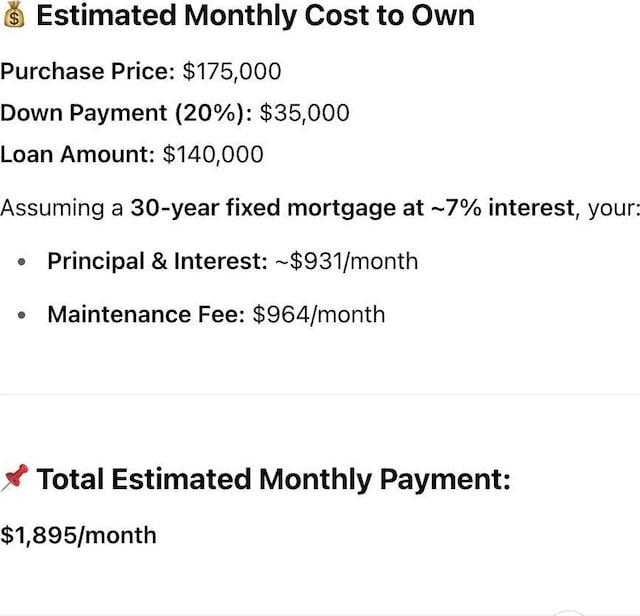Screen dimensions: 640x616
Task: Click the Maintenance Fee bullet label
Action: (146, 314)
